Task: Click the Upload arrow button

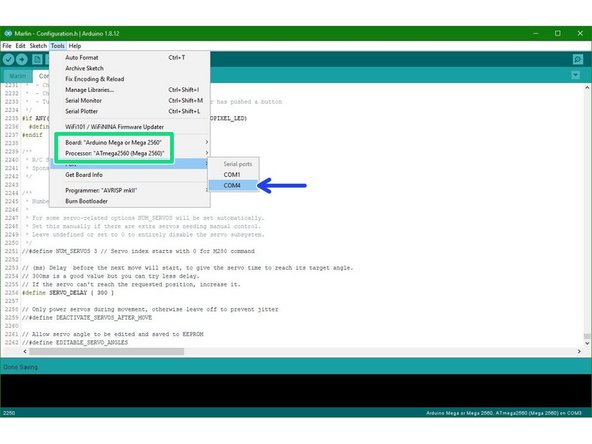Action: [x=22, y=59]
